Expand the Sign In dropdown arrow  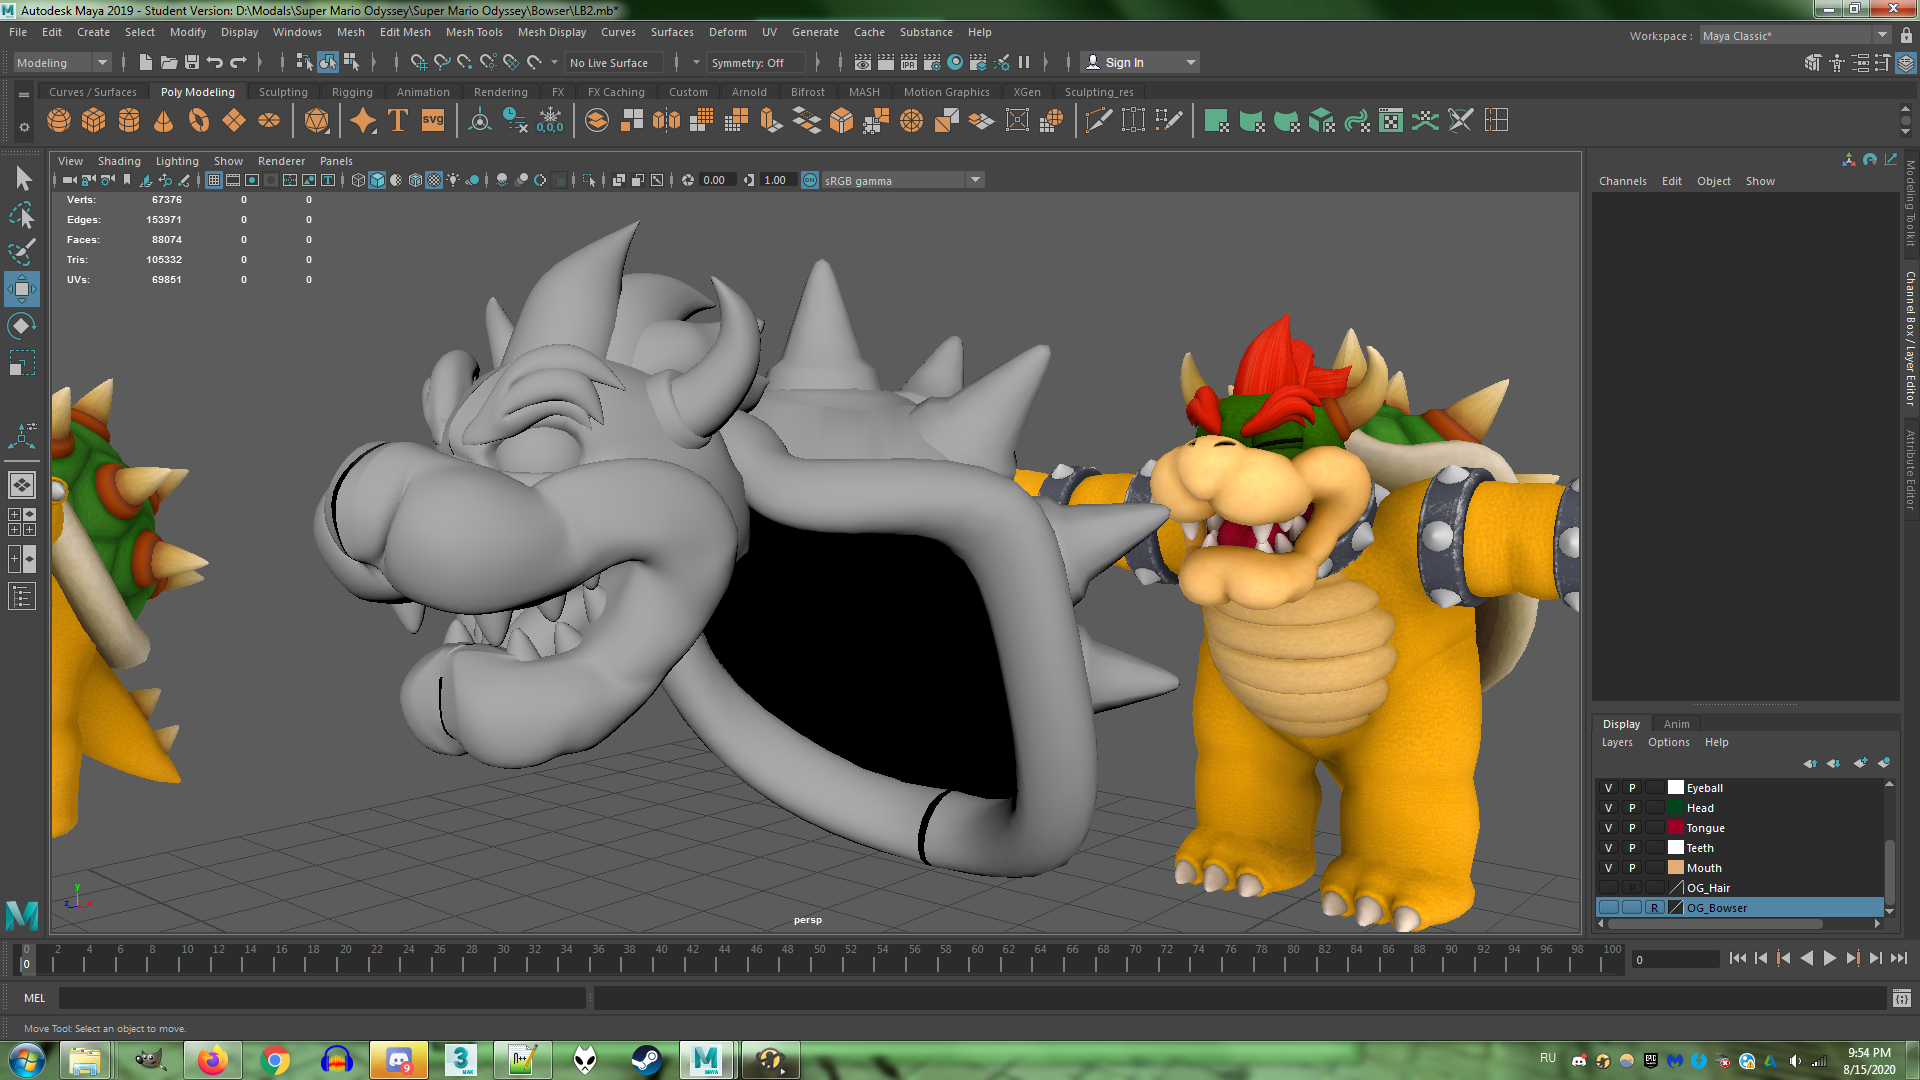[x=1190, y=62]
